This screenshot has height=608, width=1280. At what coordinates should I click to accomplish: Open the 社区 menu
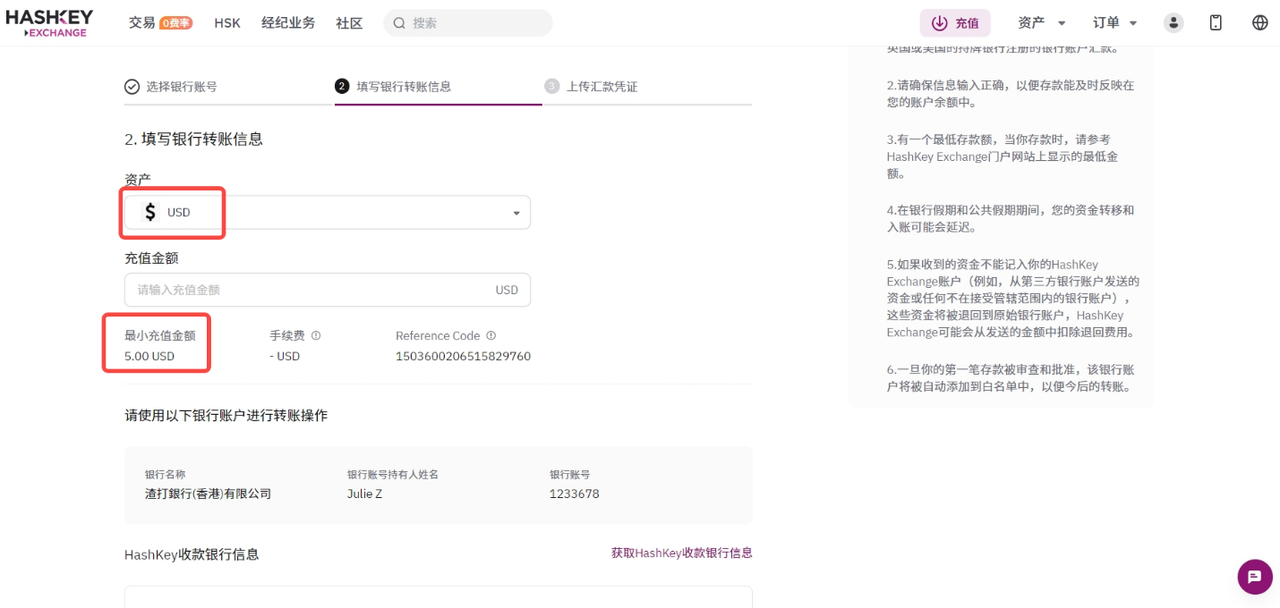(x=349, y=23)
